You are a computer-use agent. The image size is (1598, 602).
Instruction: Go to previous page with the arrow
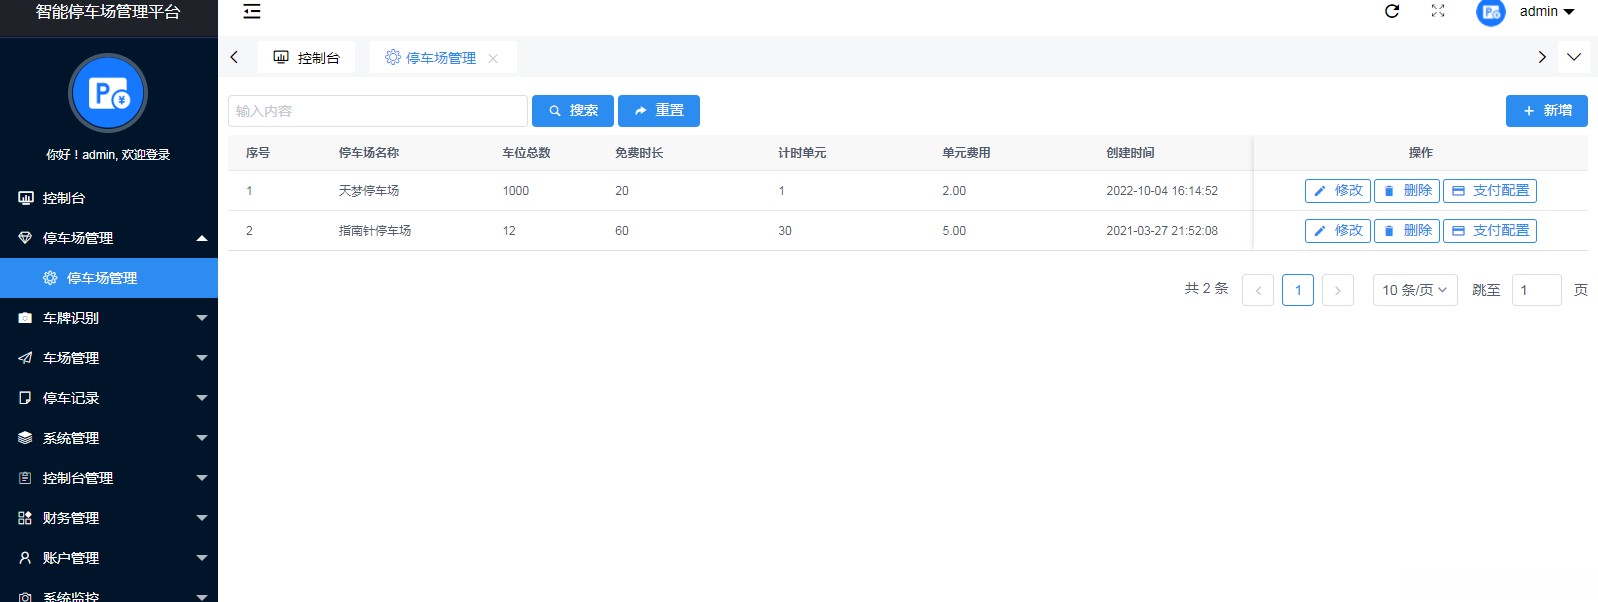pyautogui.click(x=1258, y=290)
